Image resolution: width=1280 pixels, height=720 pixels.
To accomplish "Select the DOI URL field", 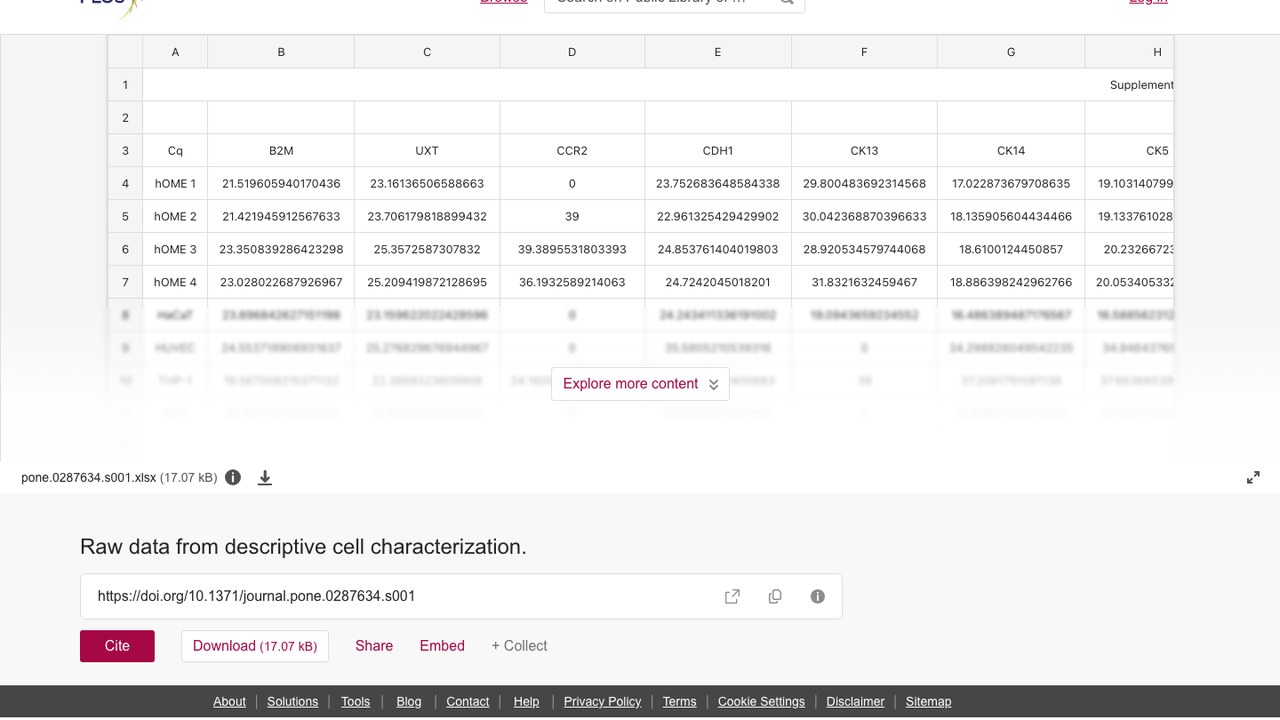I will (x=461, y=596).
